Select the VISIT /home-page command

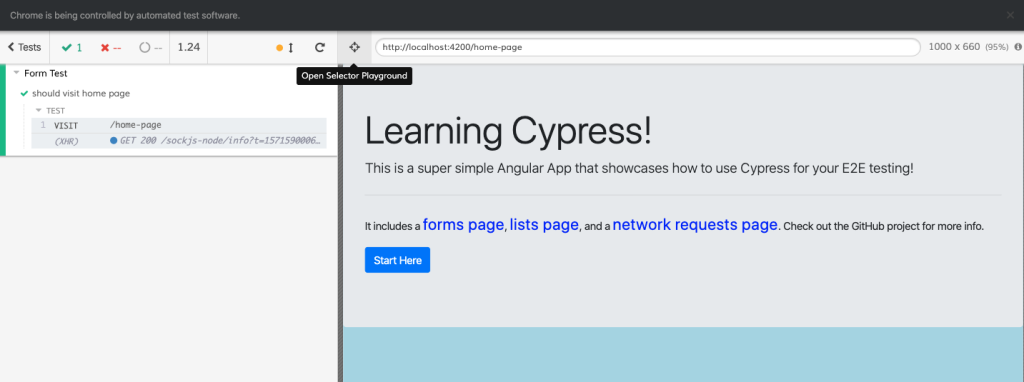179,125
